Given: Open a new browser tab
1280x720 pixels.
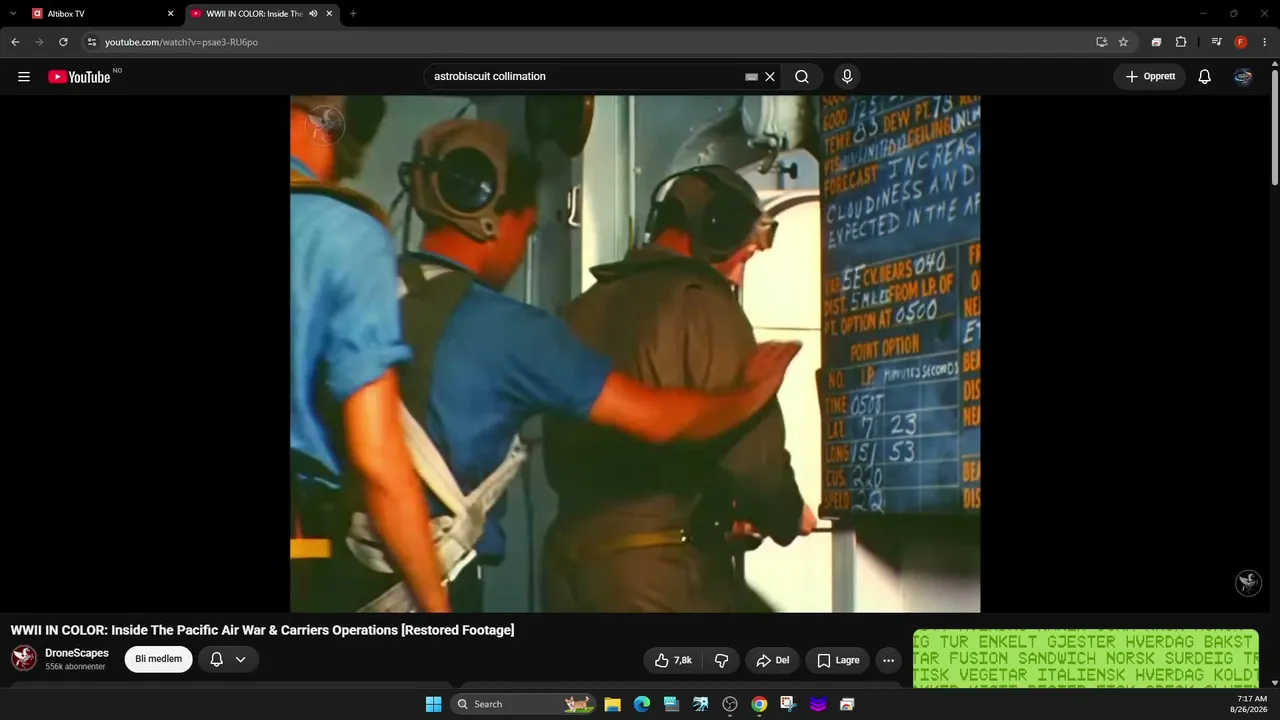Looking at the screenshot, I should tap(353, 14).
